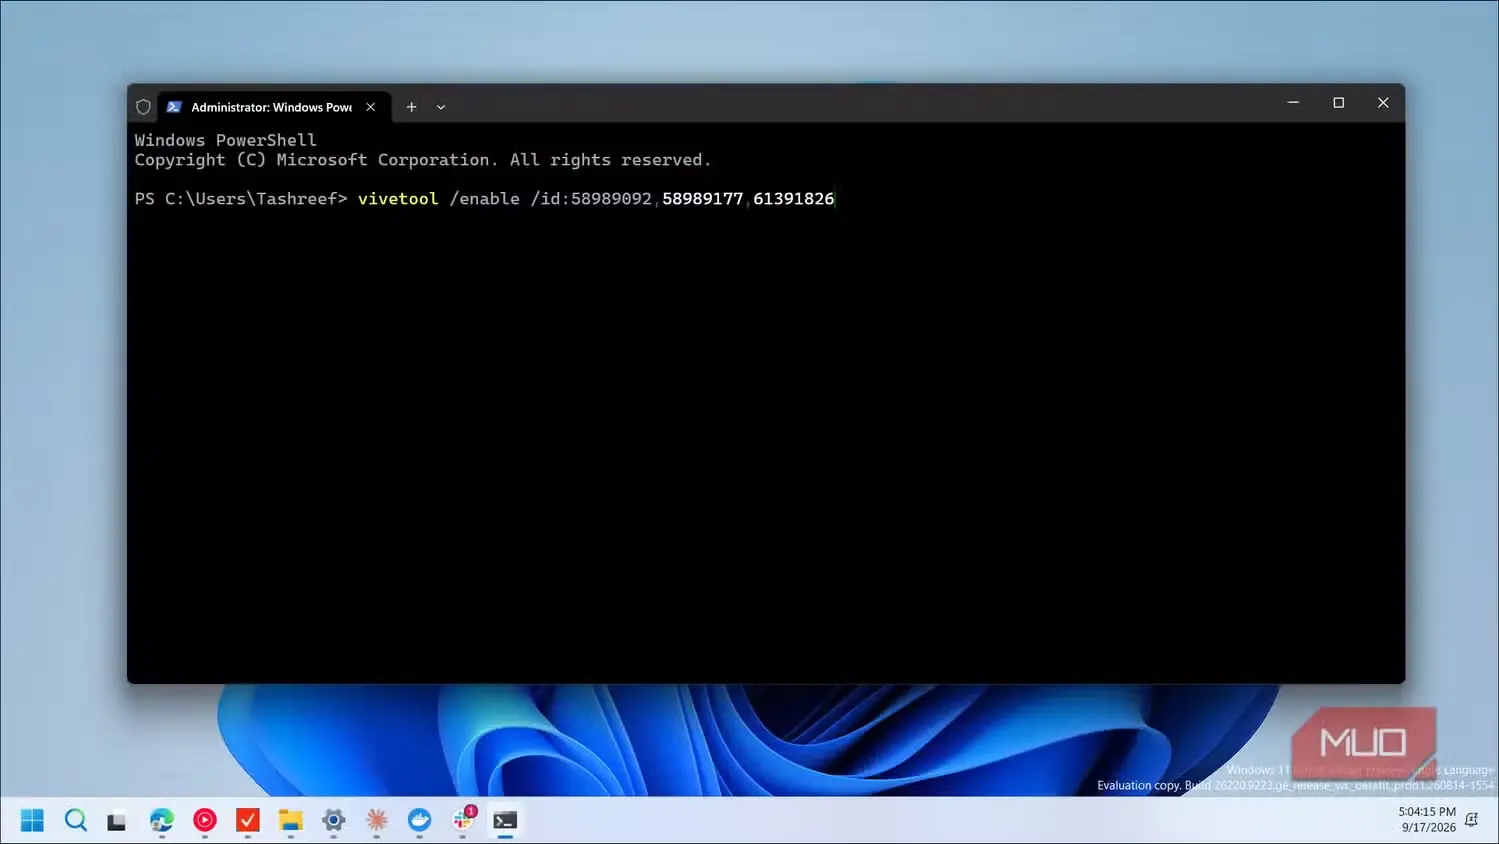1499x844 pixels.
Task: Open taskbar Search
Action: click(76, 820)
